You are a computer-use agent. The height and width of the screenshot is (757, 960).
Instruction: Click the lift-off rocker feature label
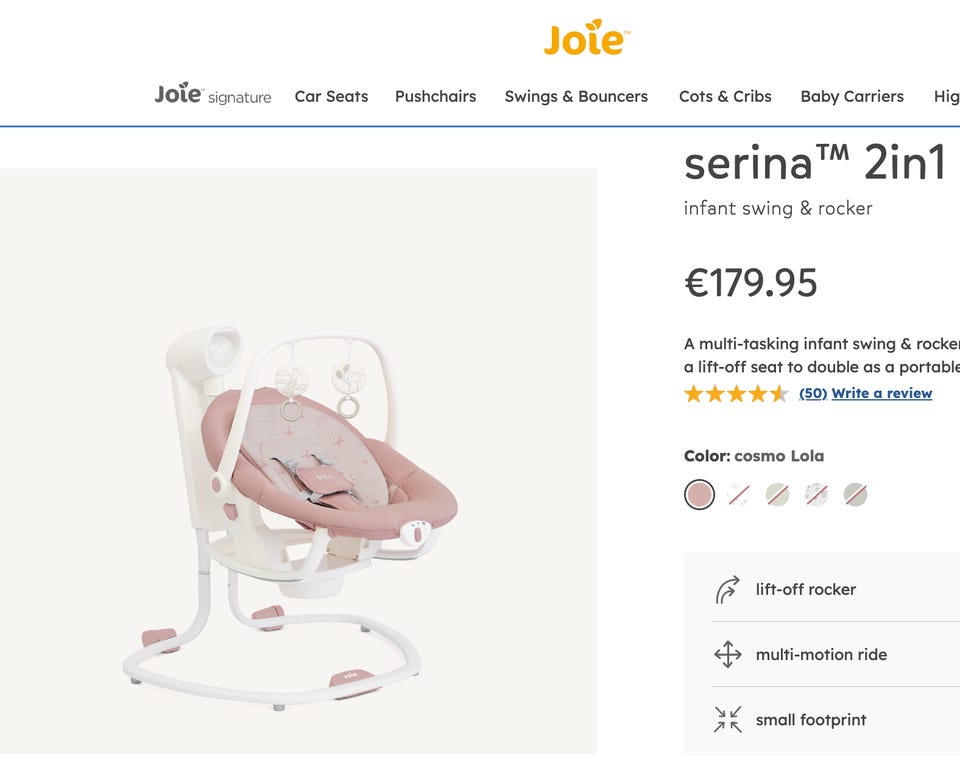tap(805, 590)
